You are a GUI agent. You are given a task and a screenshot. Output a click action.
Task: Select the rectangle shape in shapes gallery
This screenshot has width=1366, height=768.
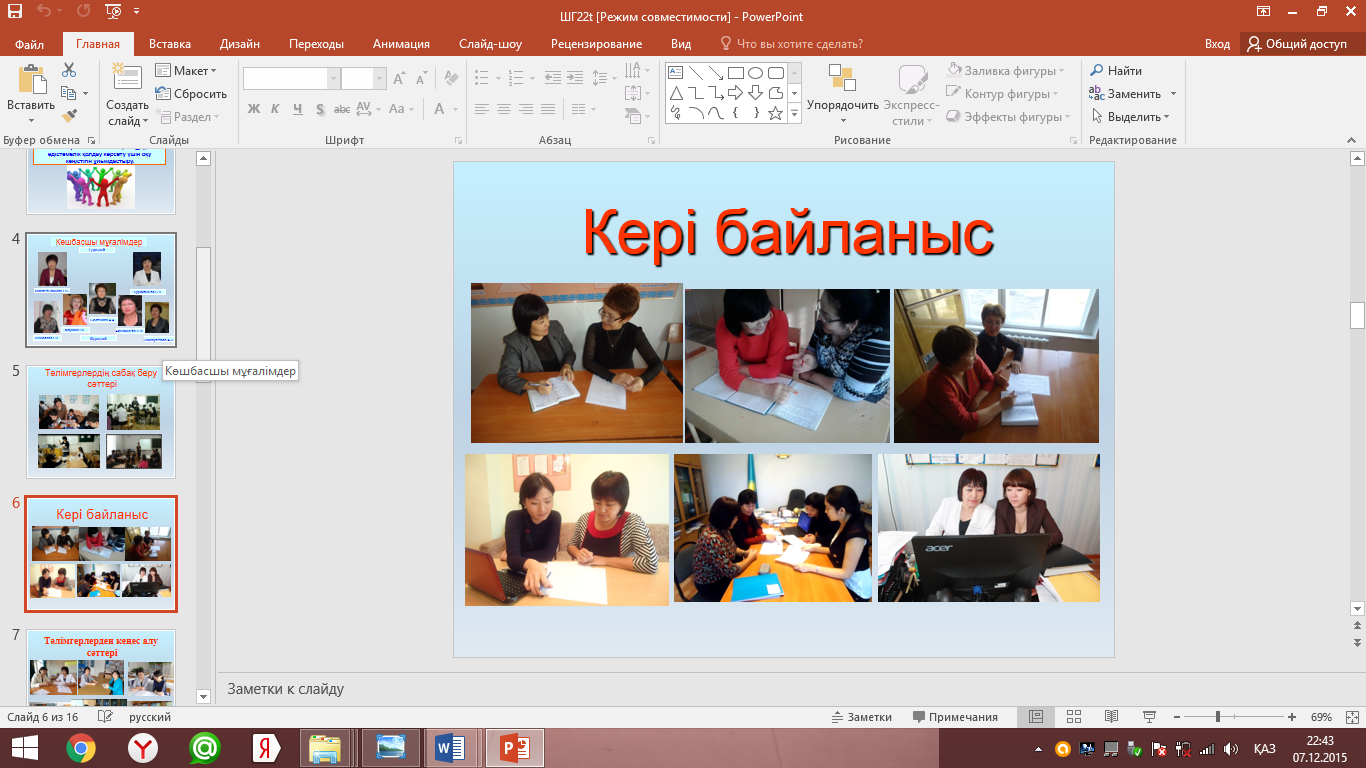[x=735, y=73]
